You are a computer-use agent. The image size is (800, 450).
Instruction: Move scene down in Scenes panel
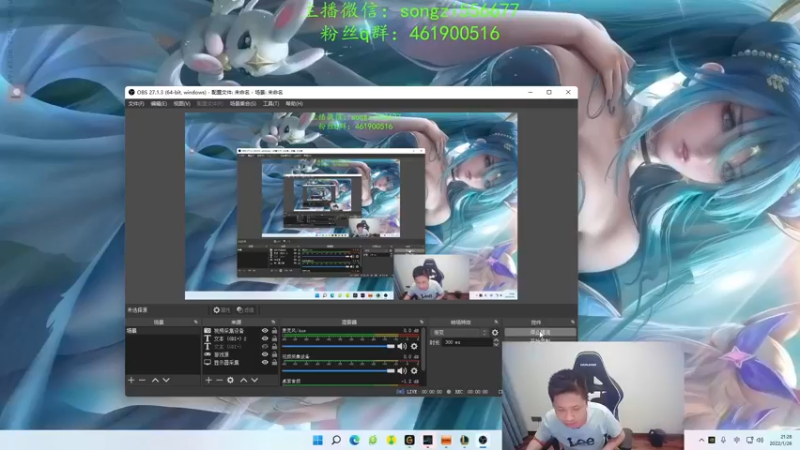166,380
